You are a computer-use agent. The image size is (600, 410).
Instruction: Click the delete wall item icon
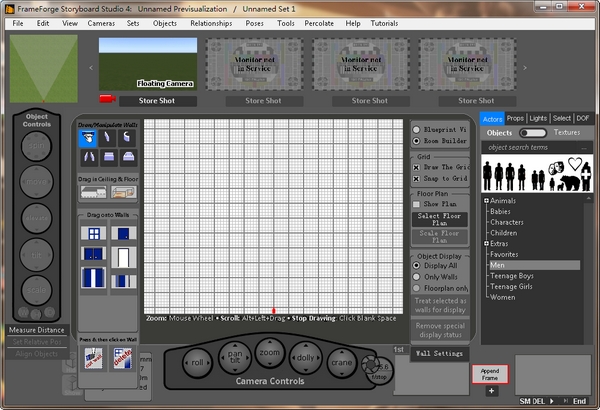tap(123, 358)
